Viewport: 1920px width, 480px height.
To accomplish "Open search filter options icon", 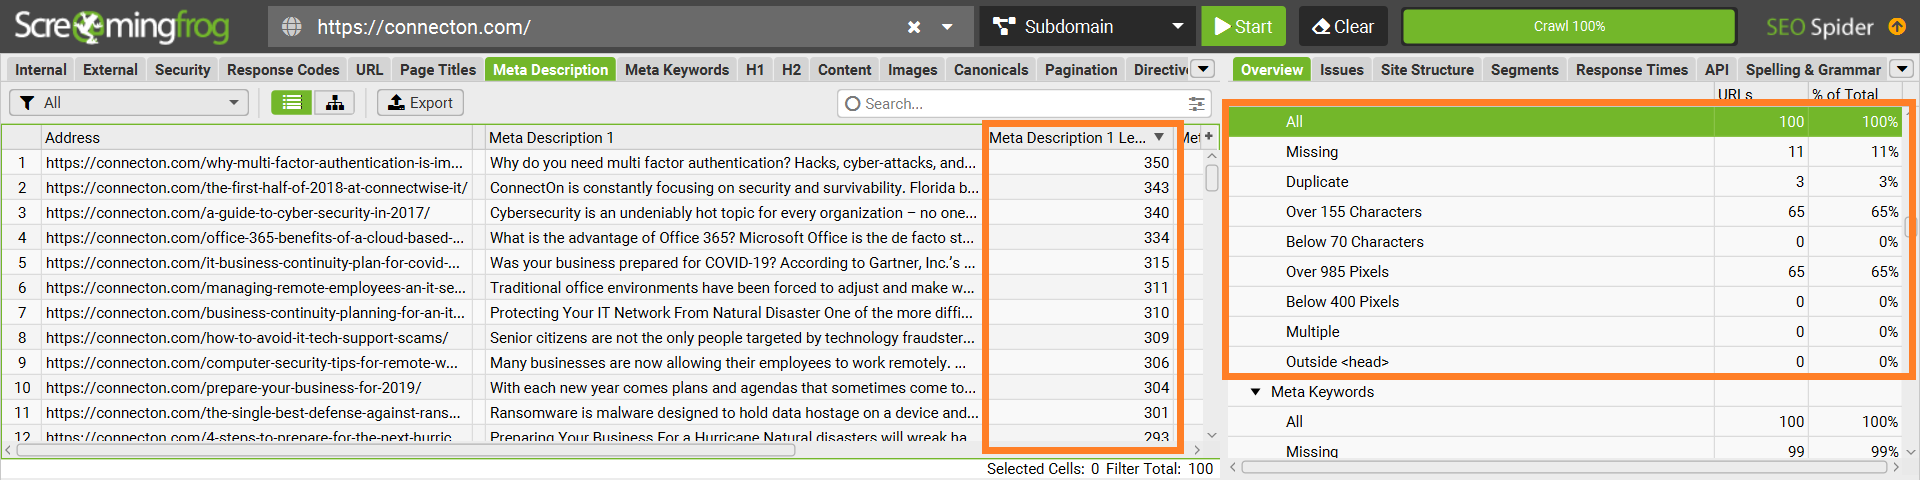I will 1196,103.
